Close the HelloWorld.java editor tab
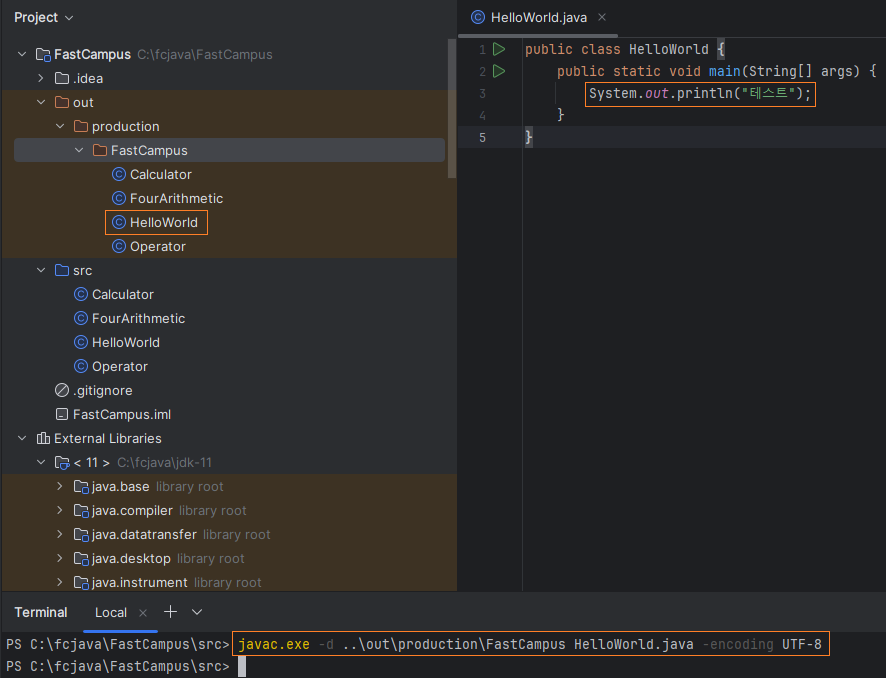886x678 pixels. point(602,18)
